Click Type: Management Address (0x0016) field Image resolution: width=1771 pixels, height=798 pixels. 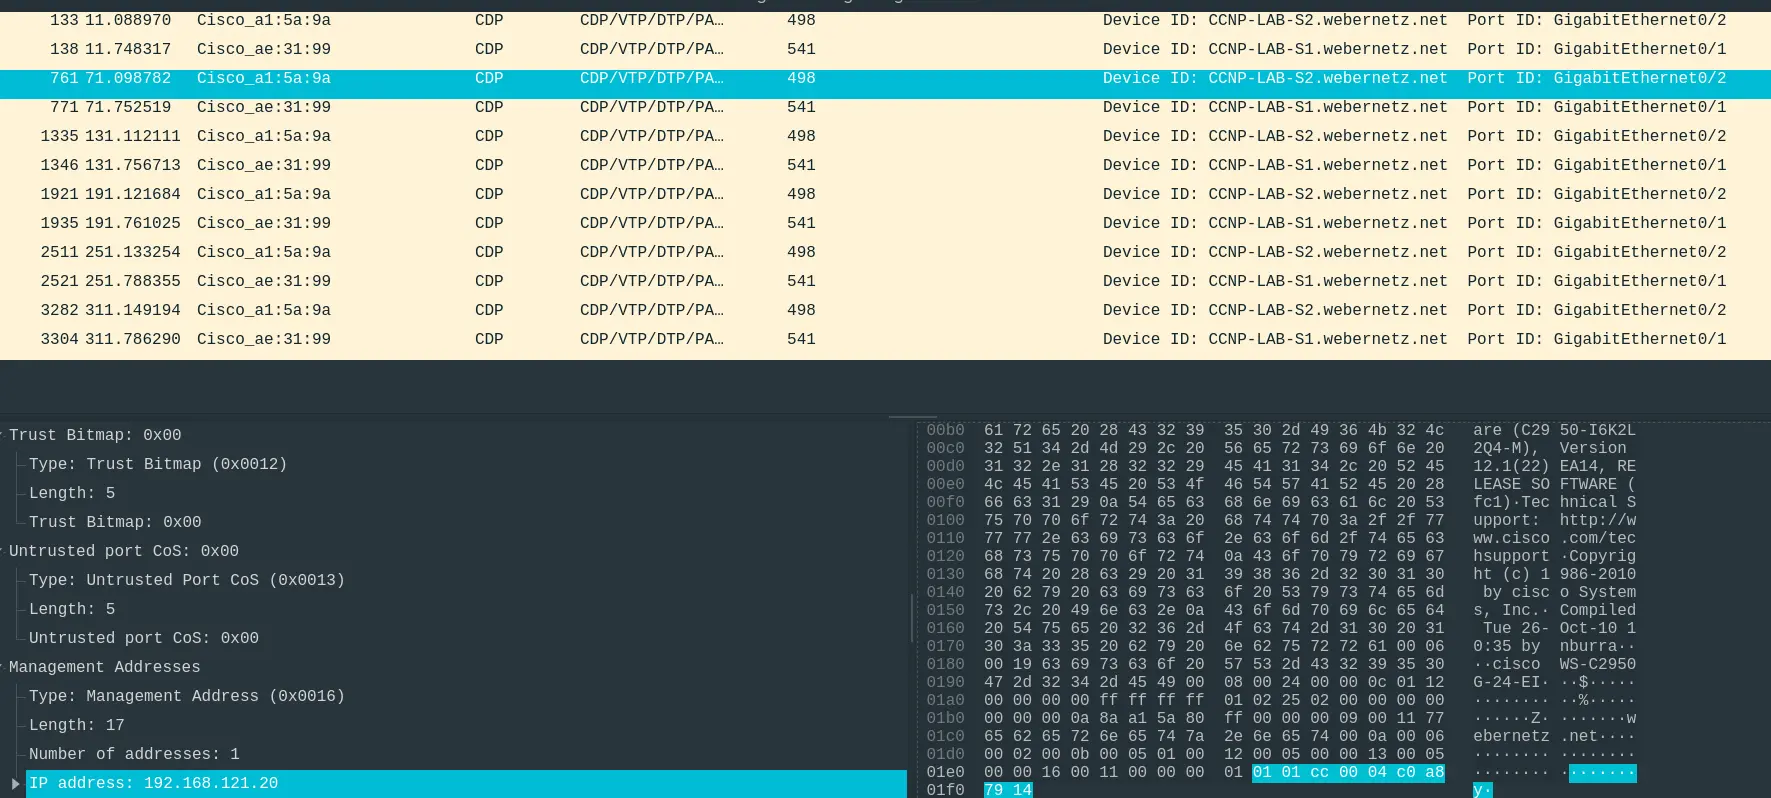[186, 696]
